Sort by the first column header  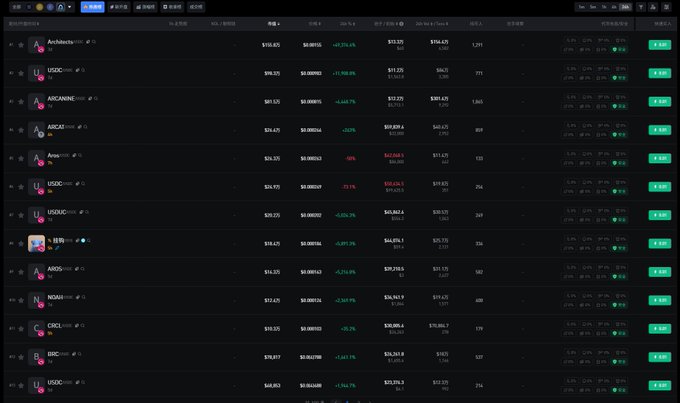(24, 24)
